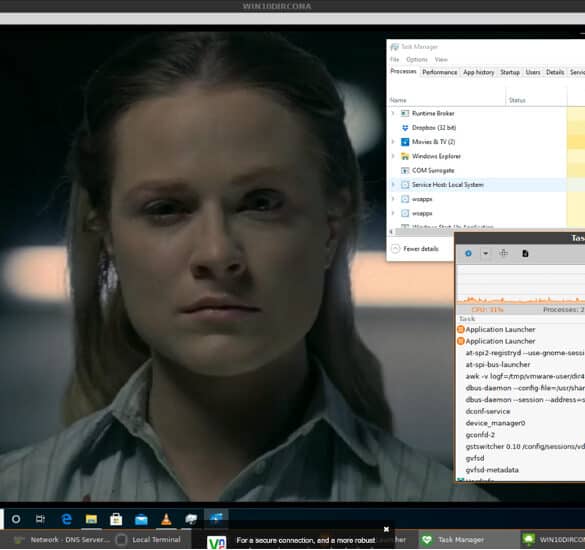This screenshot has width=585, height=550.
Task: Switch to Network - DNS Server panel window
Action: (62, 540)
